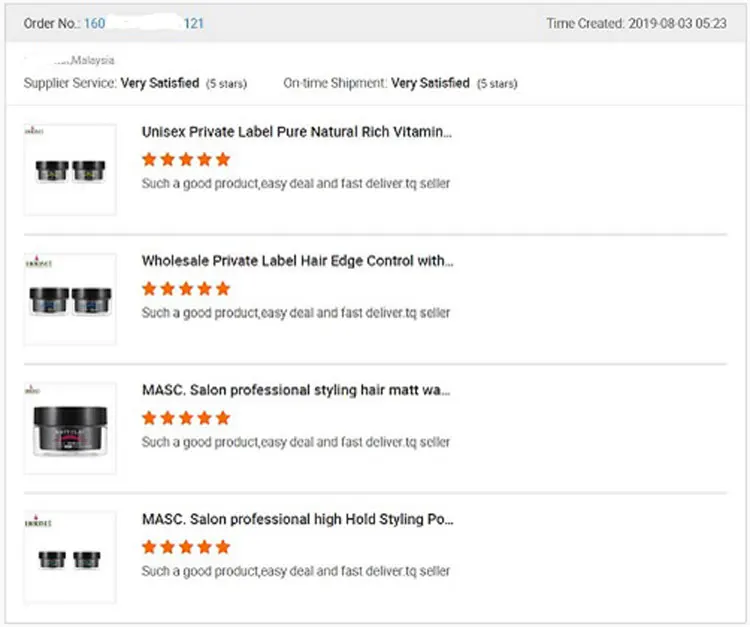Click the star rating under styling hair matt wax

187,418
